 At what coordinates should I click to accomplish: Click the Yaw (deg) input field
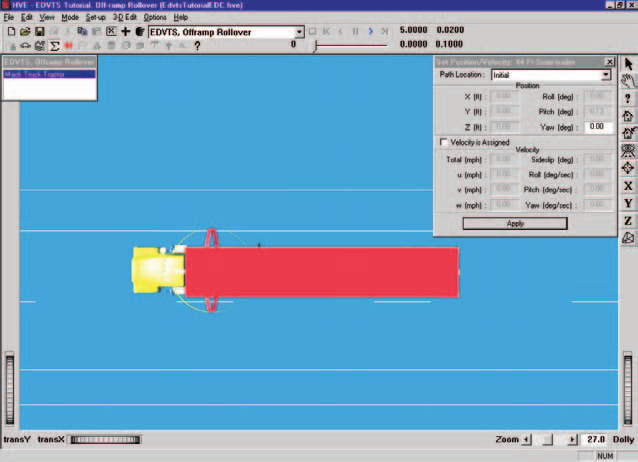pyautogui.click(x=598, y=127)
